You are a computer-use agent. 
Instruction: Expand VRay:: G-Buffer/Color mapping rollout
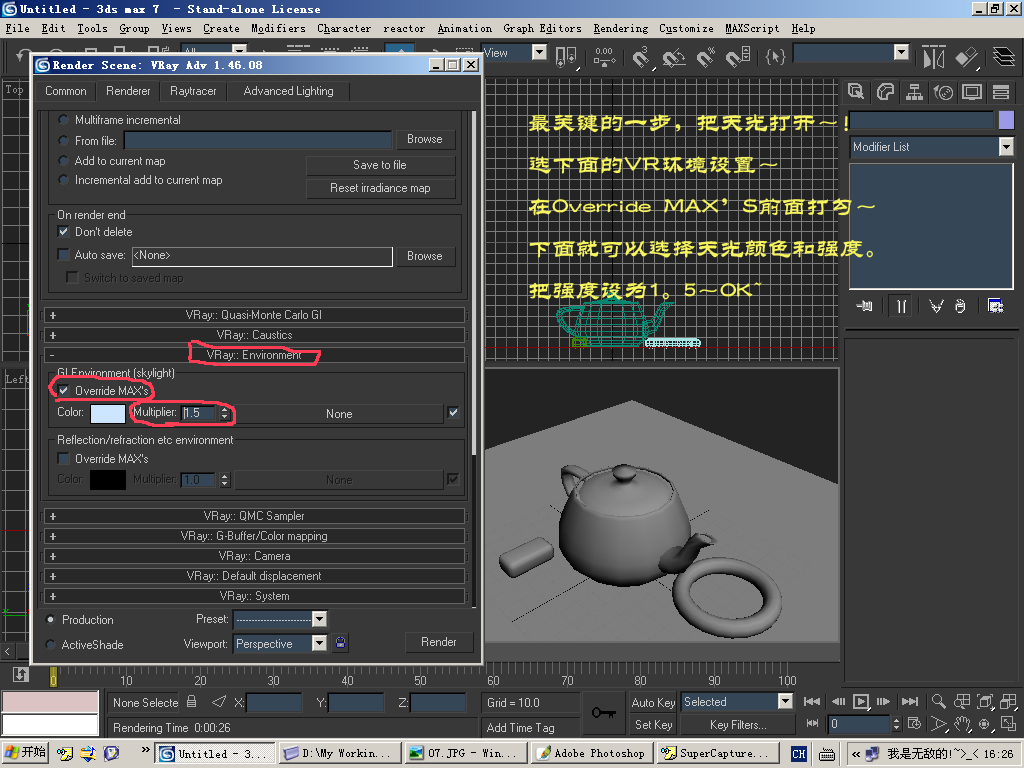click(253, 536)
